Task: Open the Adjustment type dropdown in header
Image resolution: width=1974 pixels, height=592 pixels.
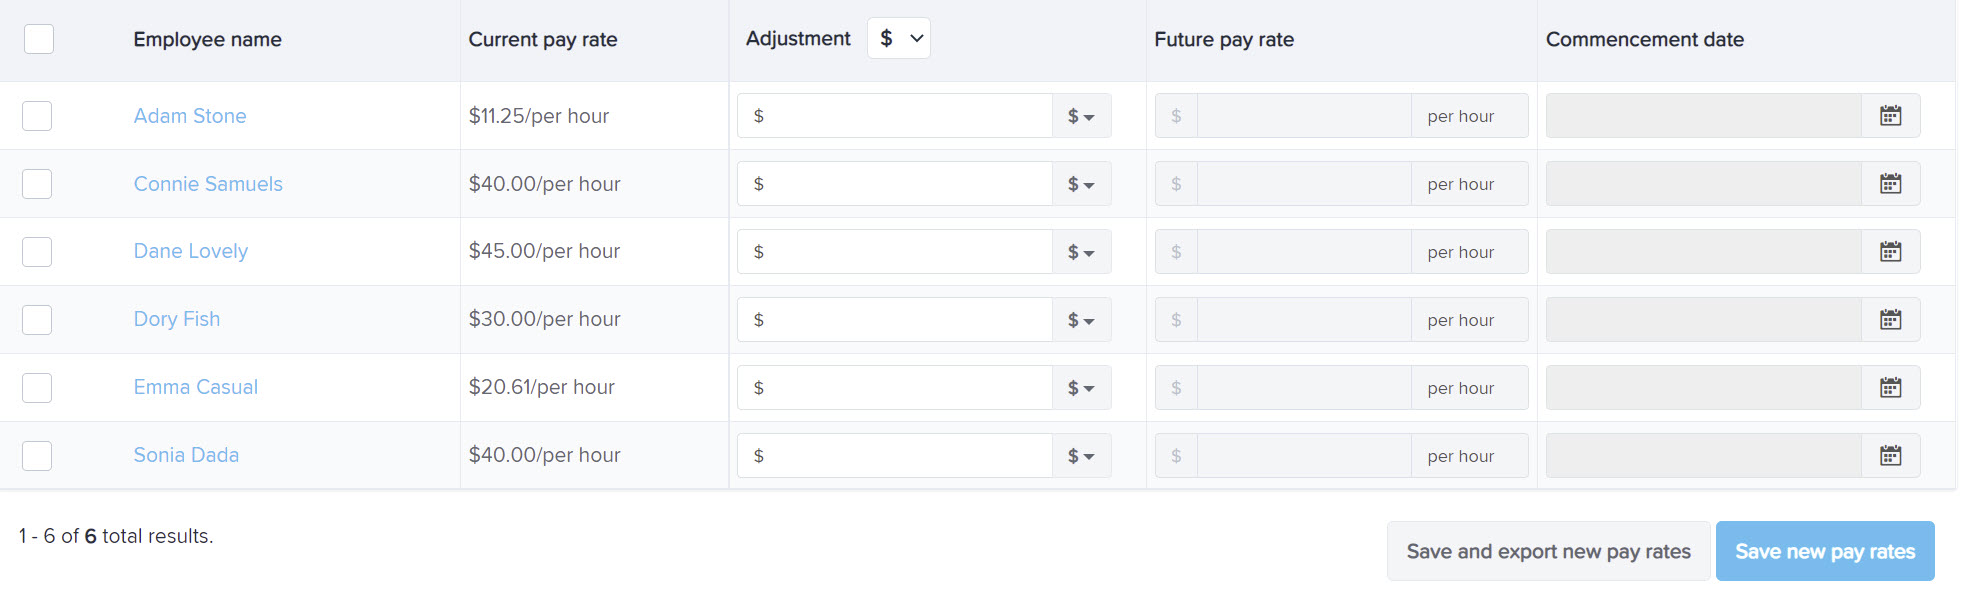Action: [899, 38]
